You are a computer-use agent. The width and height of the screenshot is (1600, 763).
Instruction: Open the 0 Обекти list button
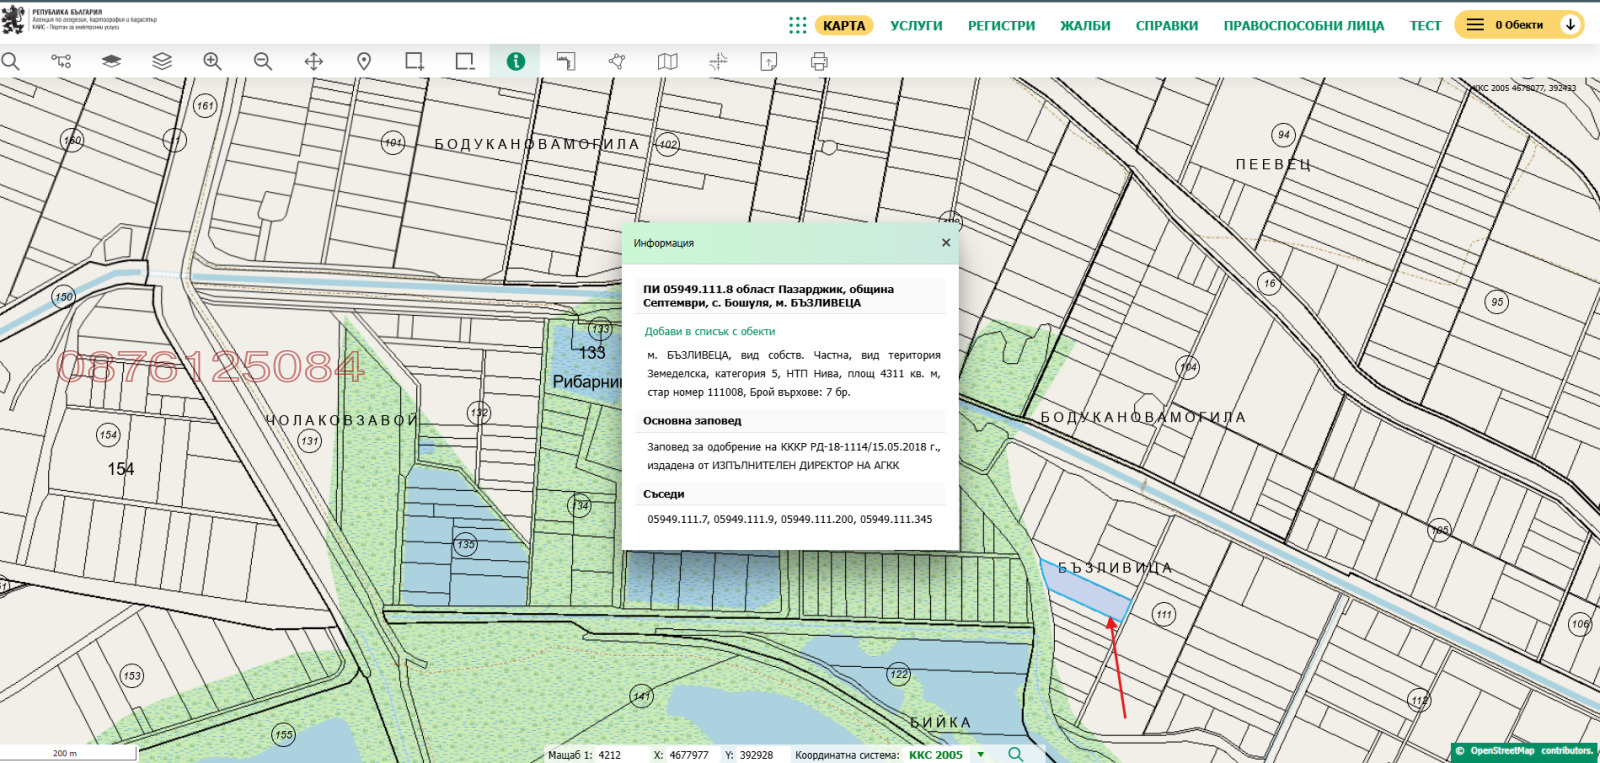[x=1518, y=25]
